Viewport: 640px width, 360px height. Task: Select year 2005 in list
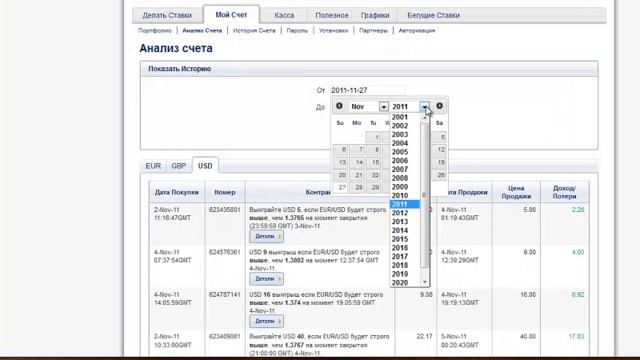[x=400, y=152]
